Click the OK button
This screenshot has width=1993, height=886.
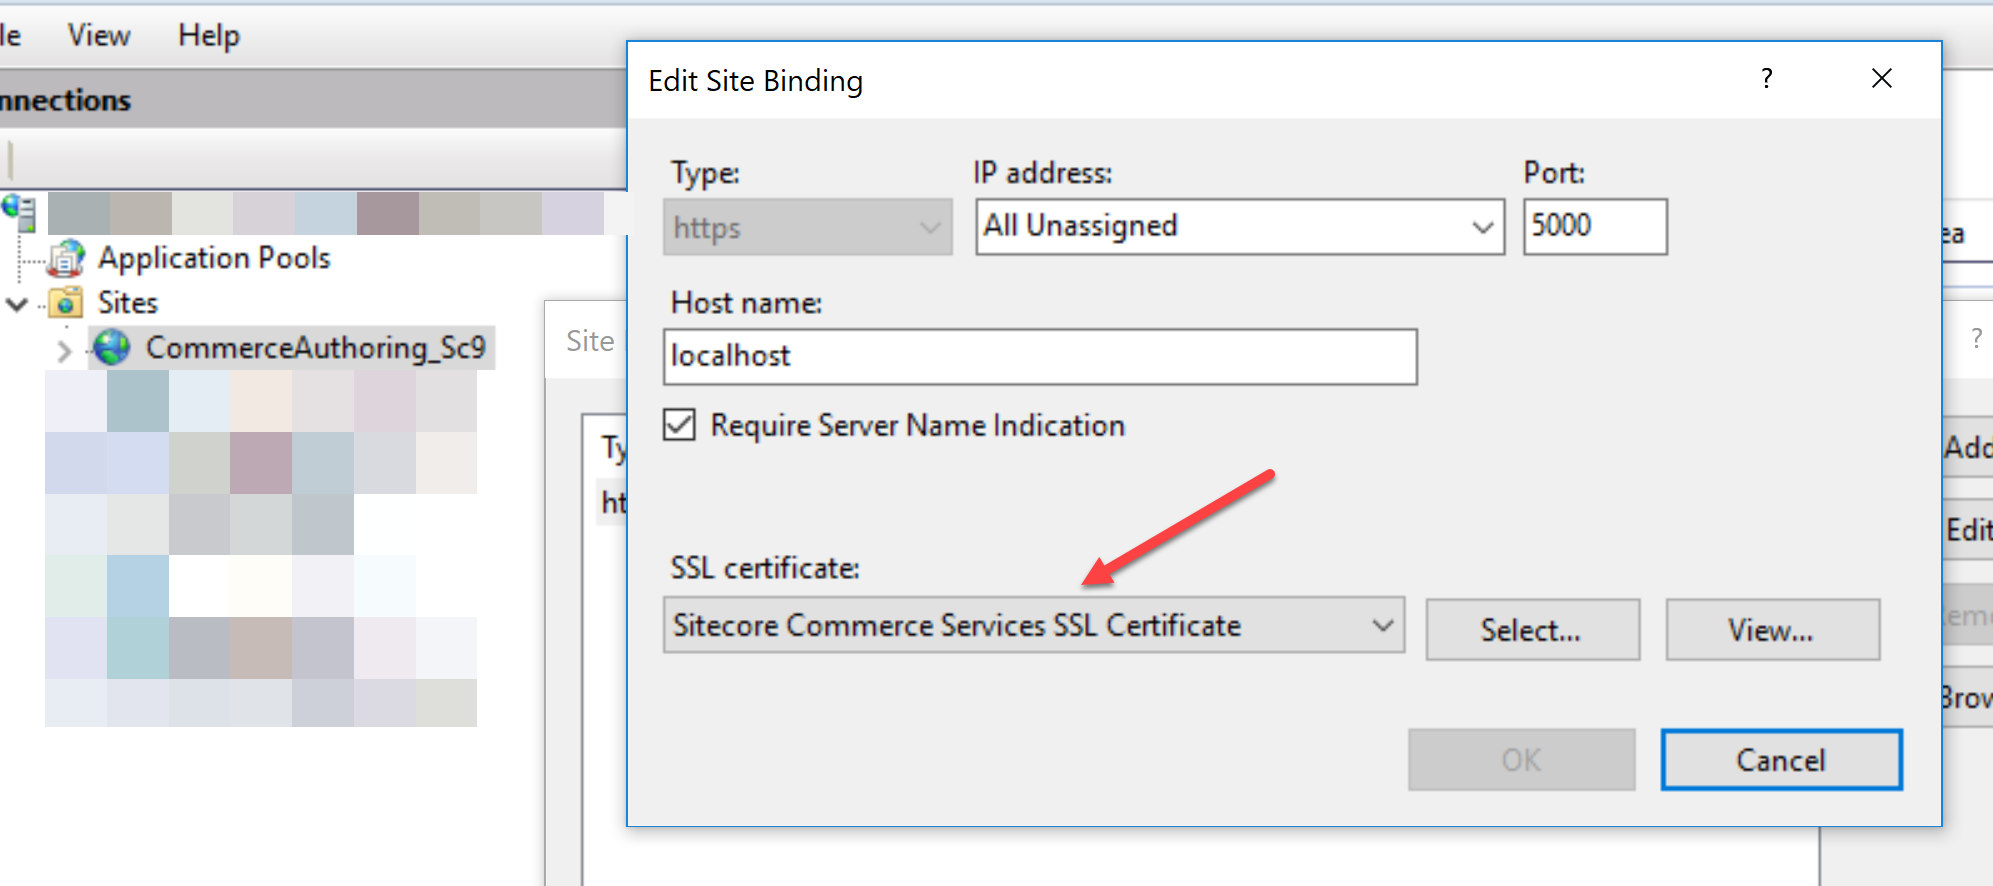(1521, 760)
